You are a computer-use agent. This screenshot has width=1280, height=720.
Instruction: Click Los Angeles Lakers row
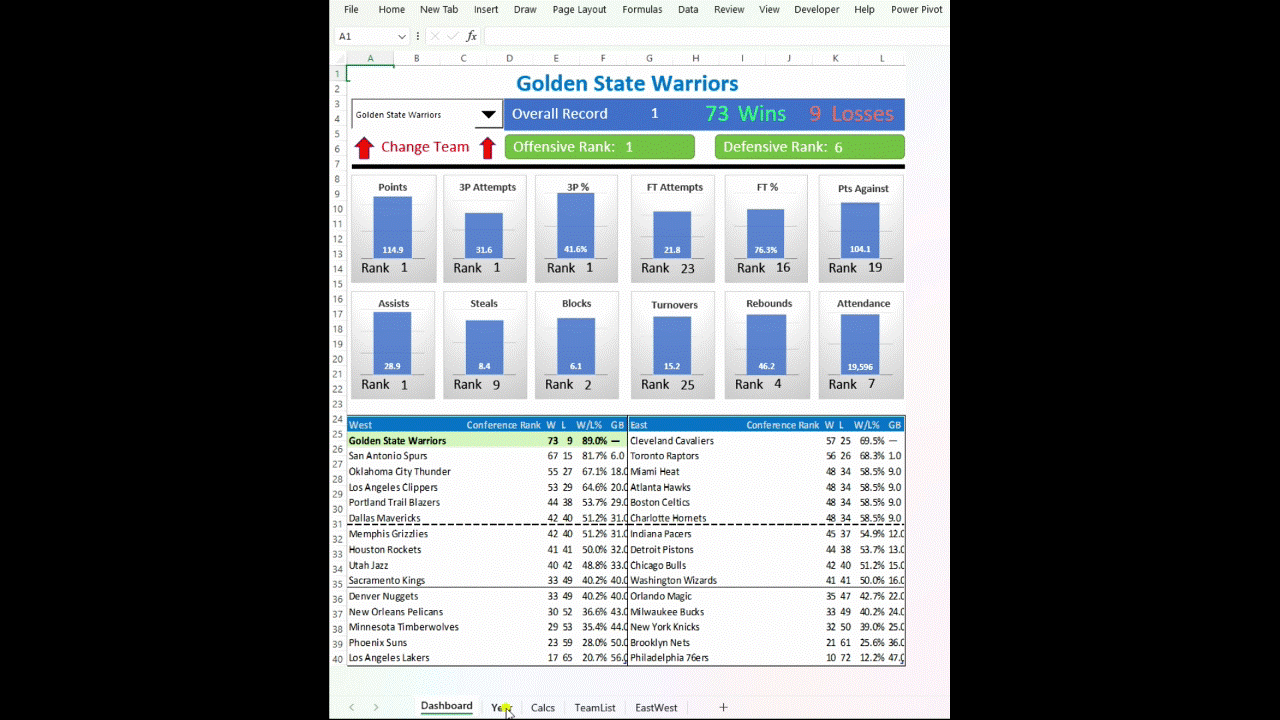click(x=487, y=658)
